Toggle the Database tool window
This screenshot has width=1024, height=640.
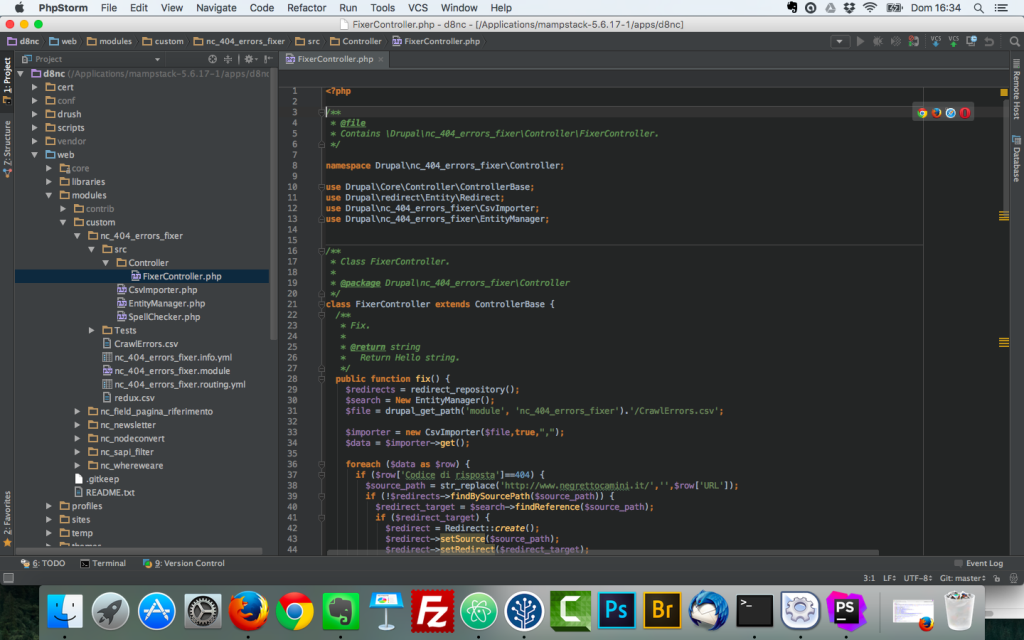[x=1015, y=160]
